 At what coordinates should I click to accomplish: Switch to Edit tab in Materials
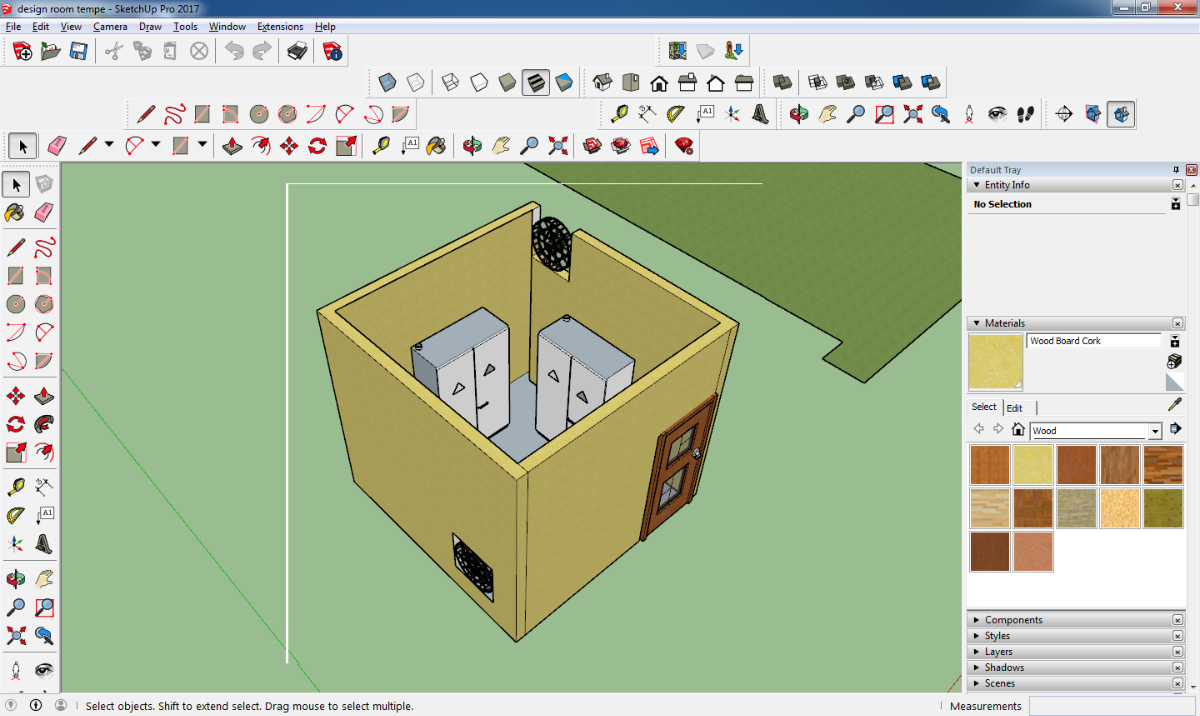[1014, 408]
